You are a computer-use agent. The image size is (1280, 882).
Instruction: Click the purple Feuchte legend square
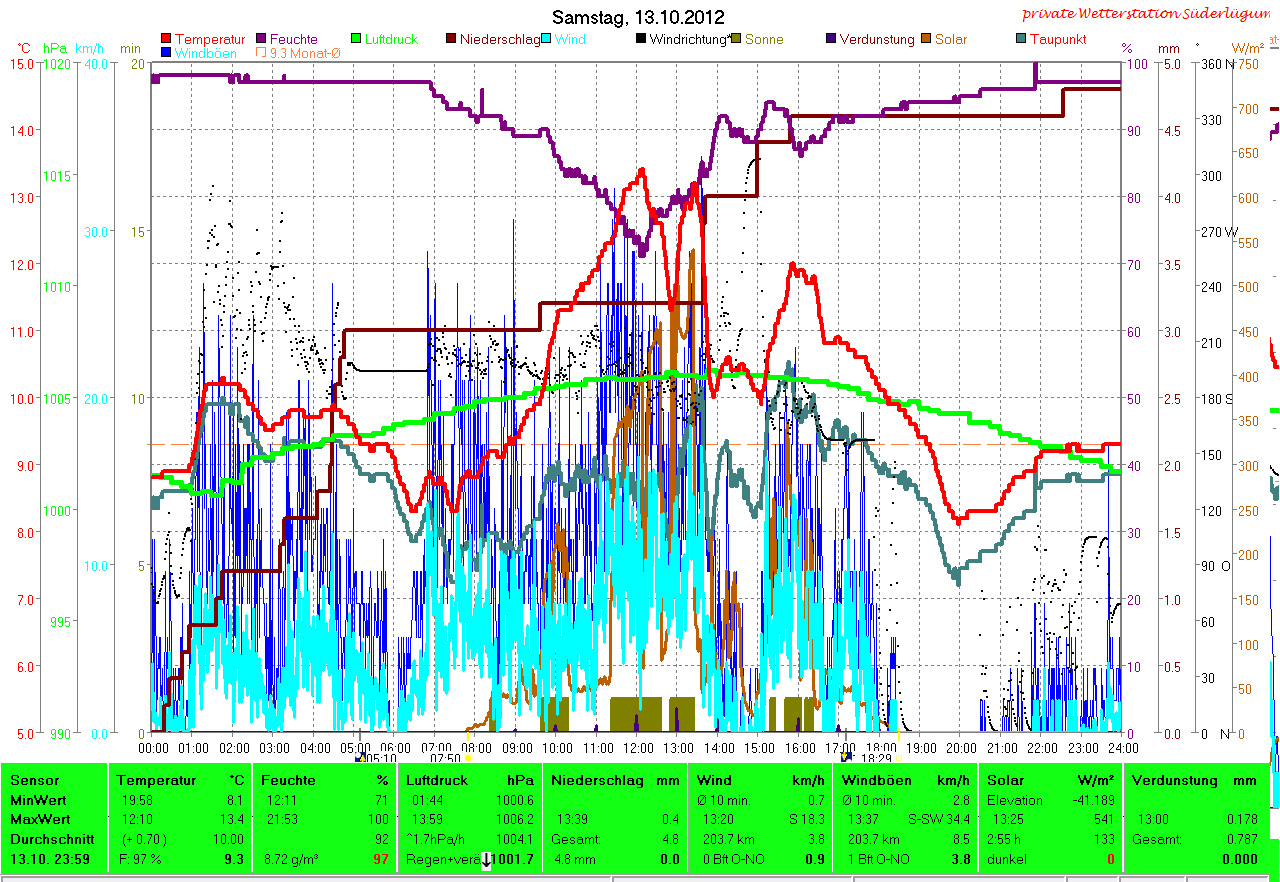coord(262,40)
